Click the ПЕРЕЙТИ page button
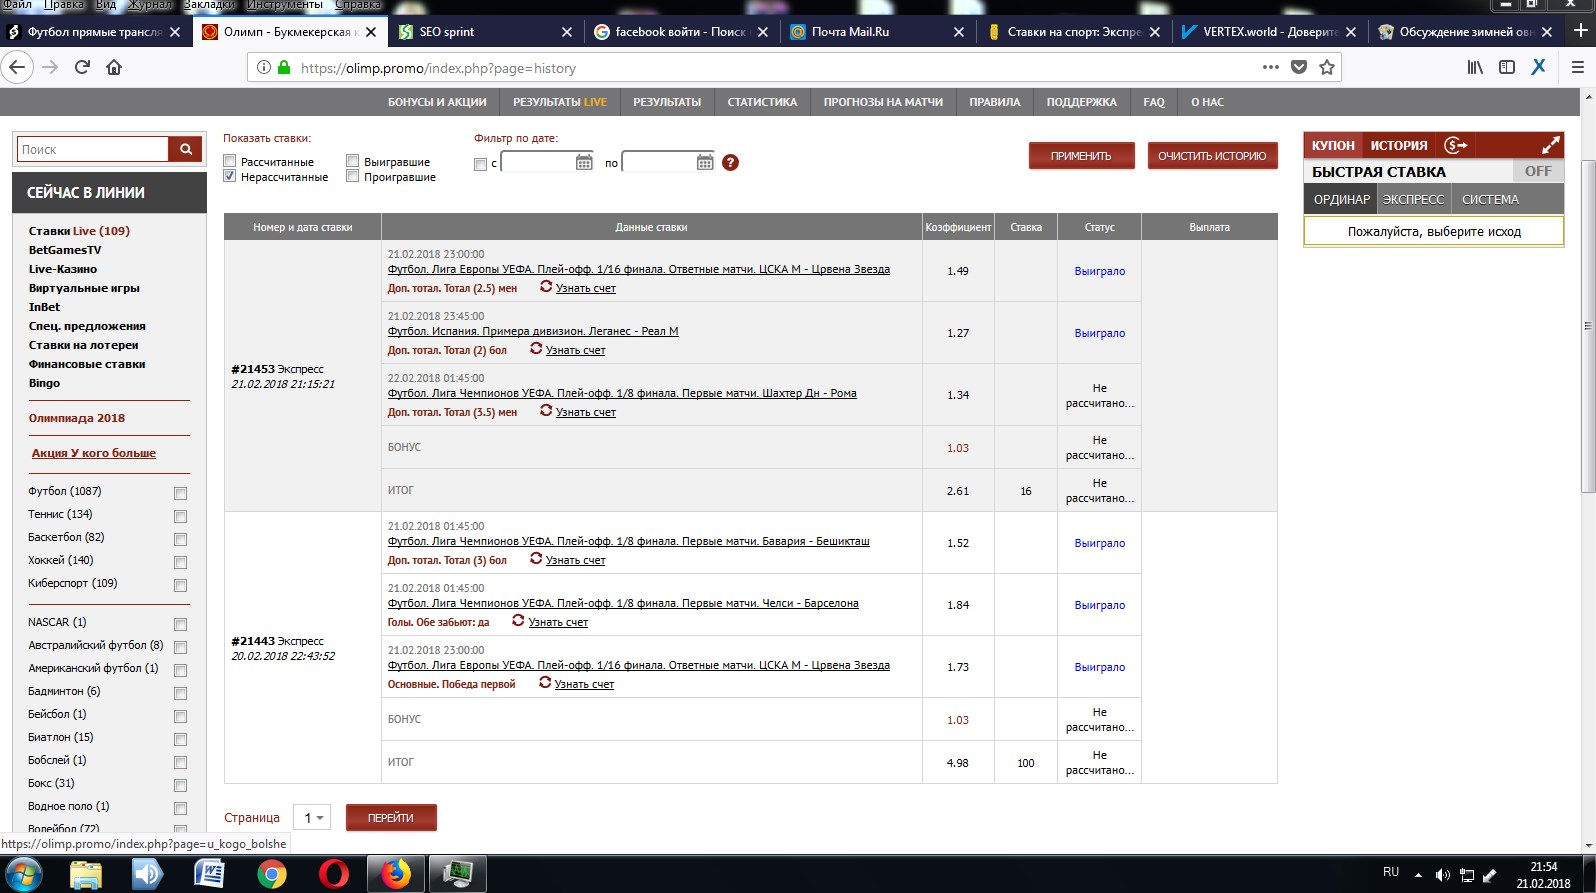1596x893 pixels. (391, 817)
